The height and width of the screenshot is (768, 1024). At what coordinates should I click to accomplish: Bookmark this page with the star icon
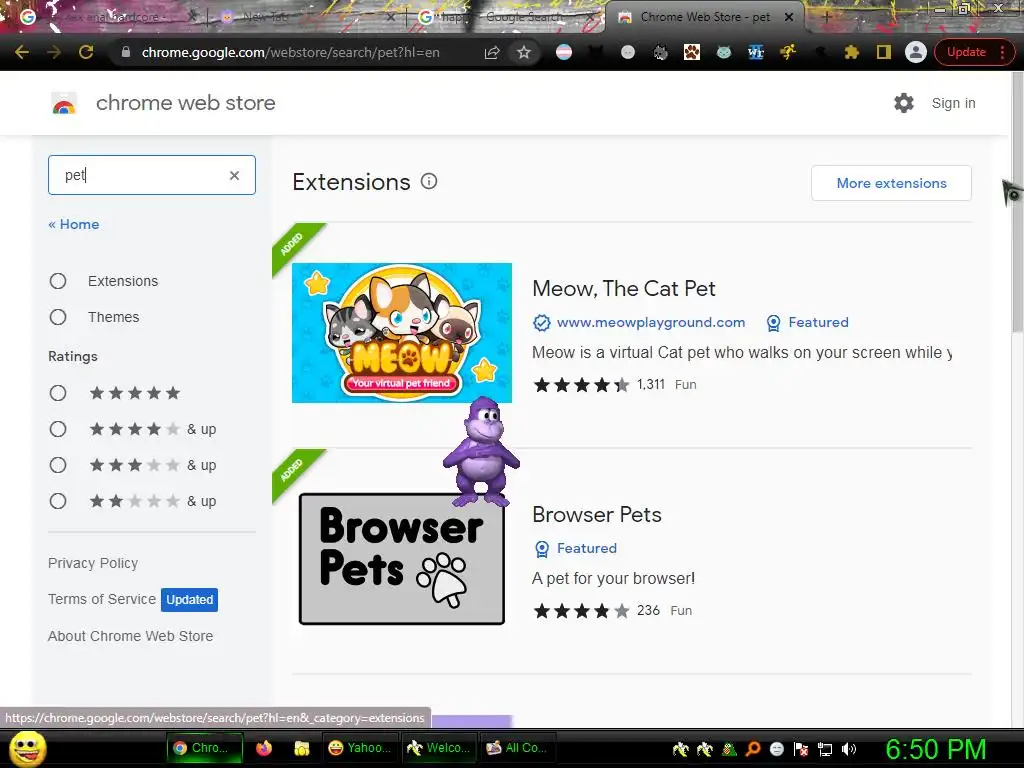click(524, 52)
